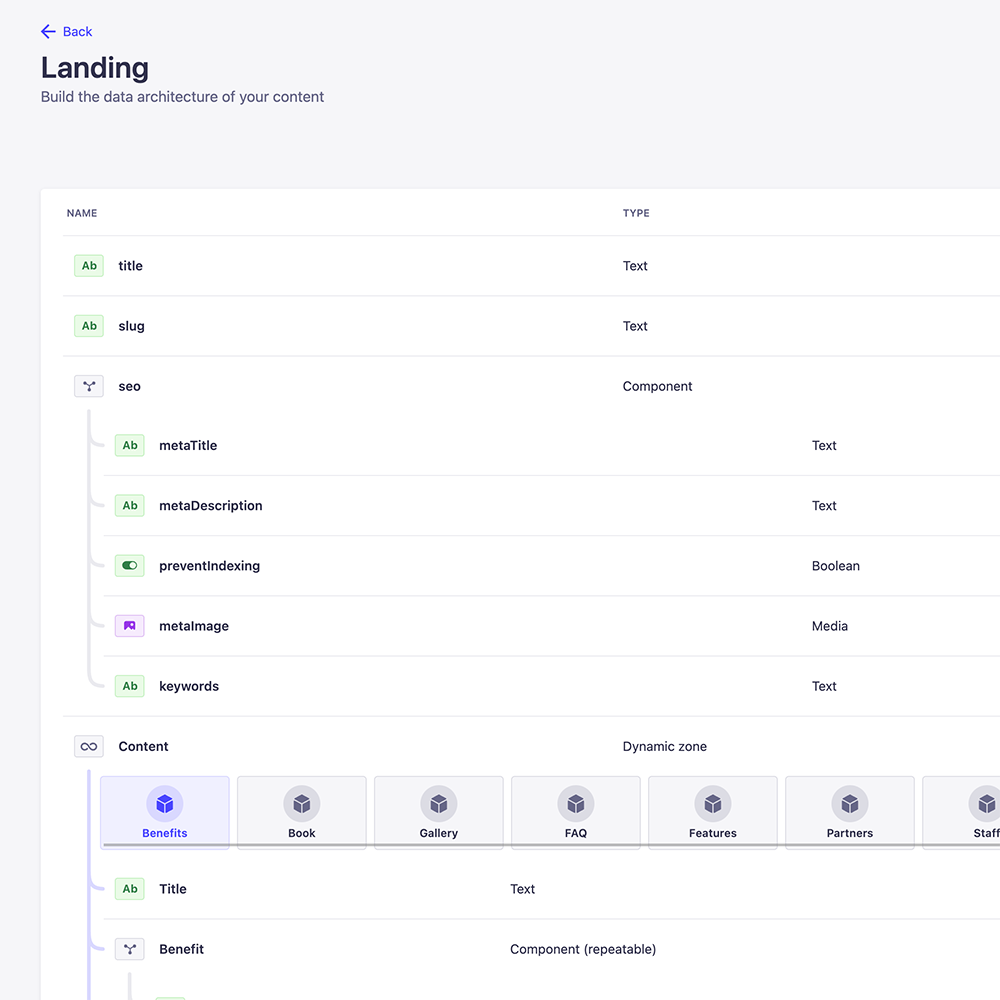Click the Content dynamic zone infinity icon
The width and height of the screenshot is (1000, 1000).
pyautogui.click(x=89, y=746)
